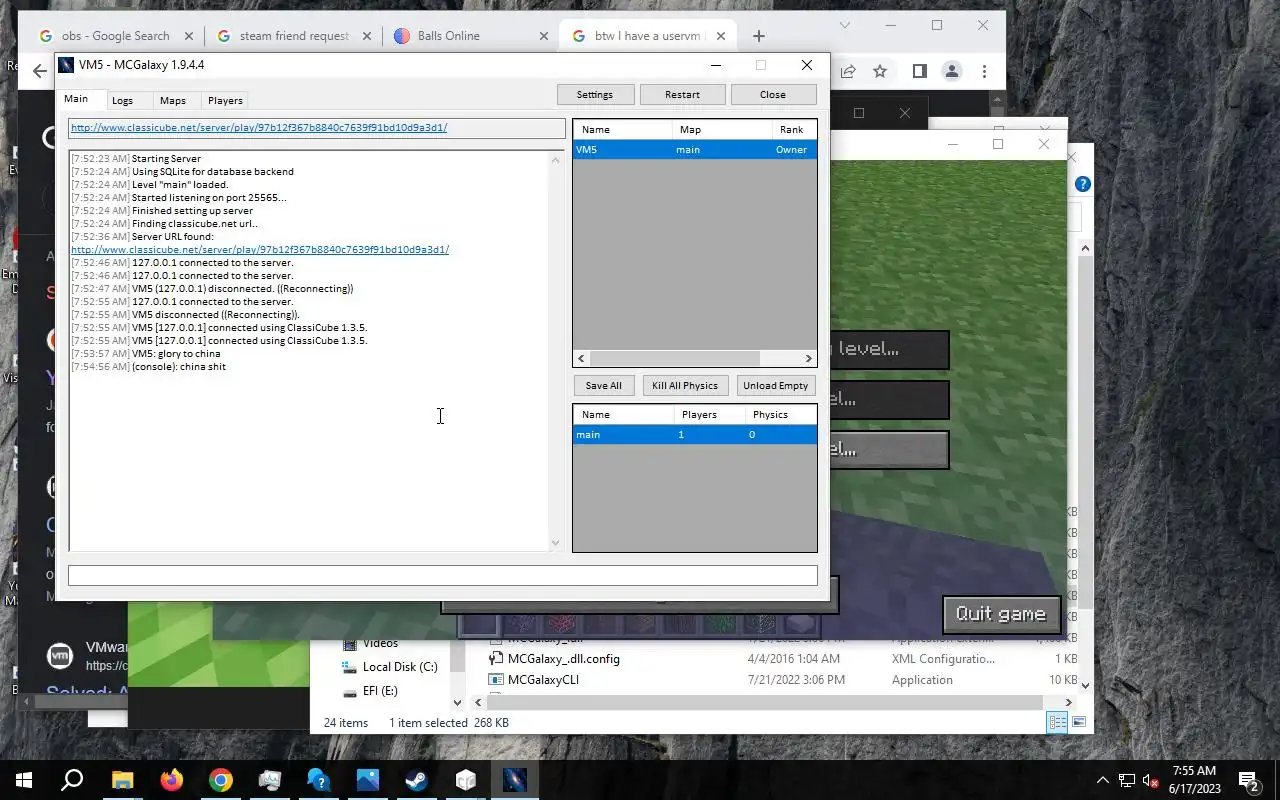
Task: Click Kill All Physics button
Action: 685,385
